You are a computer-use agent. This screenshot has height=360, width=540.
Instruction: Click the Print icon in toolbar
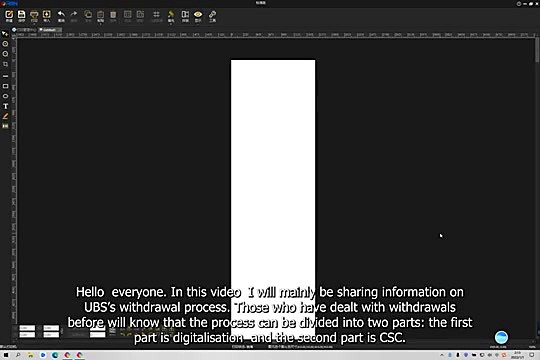pos(34,15)
